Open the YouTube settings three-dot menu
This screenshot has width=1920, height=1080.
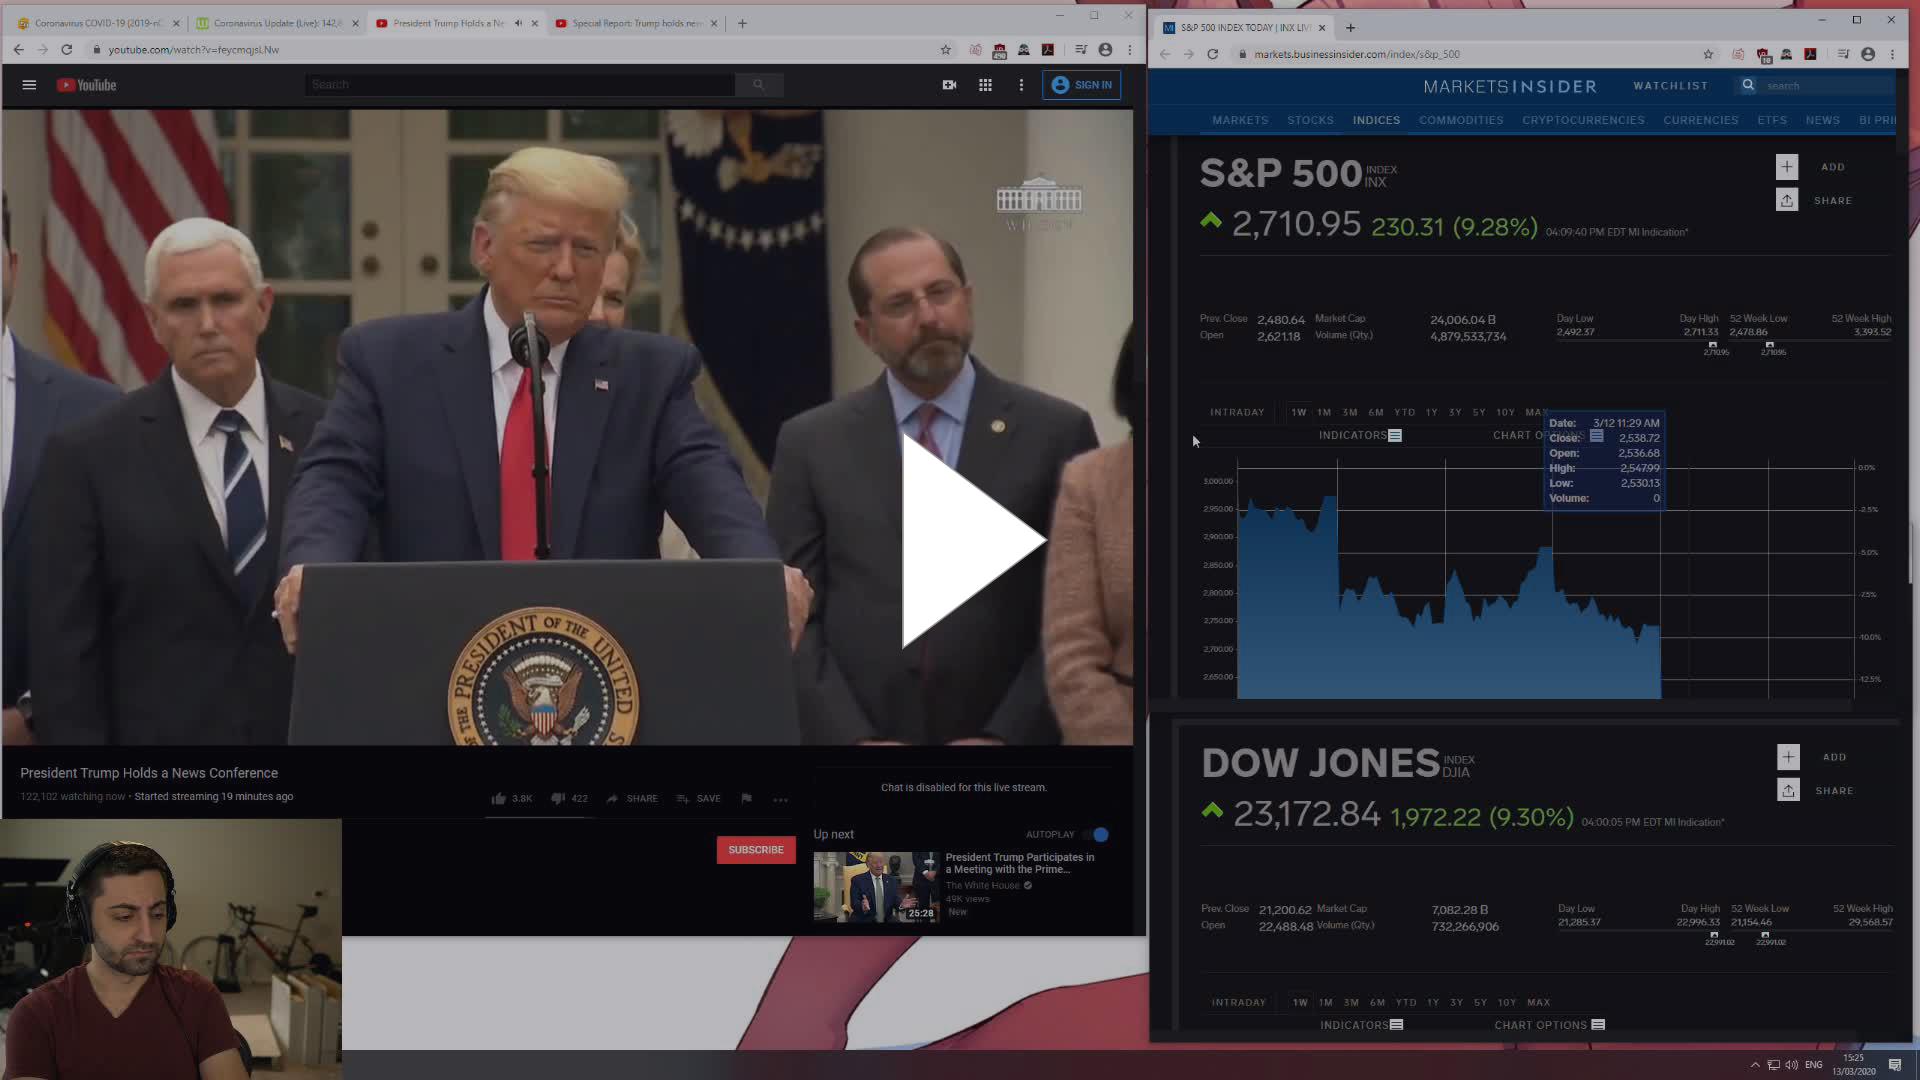click(1021, 85)
